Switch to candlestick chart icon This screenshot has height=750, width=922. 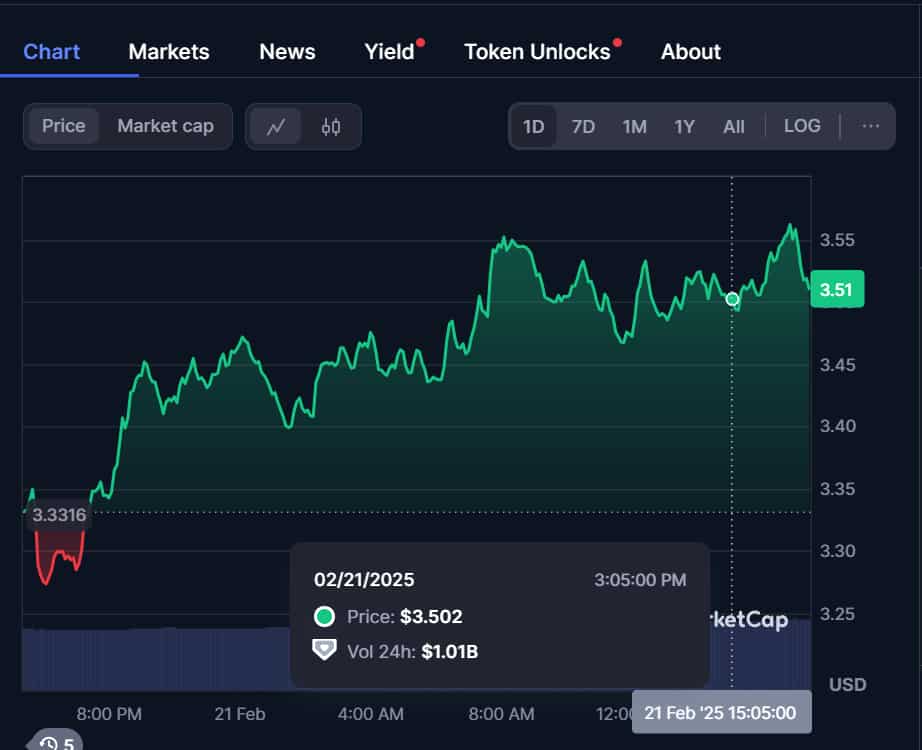(331, 126)
